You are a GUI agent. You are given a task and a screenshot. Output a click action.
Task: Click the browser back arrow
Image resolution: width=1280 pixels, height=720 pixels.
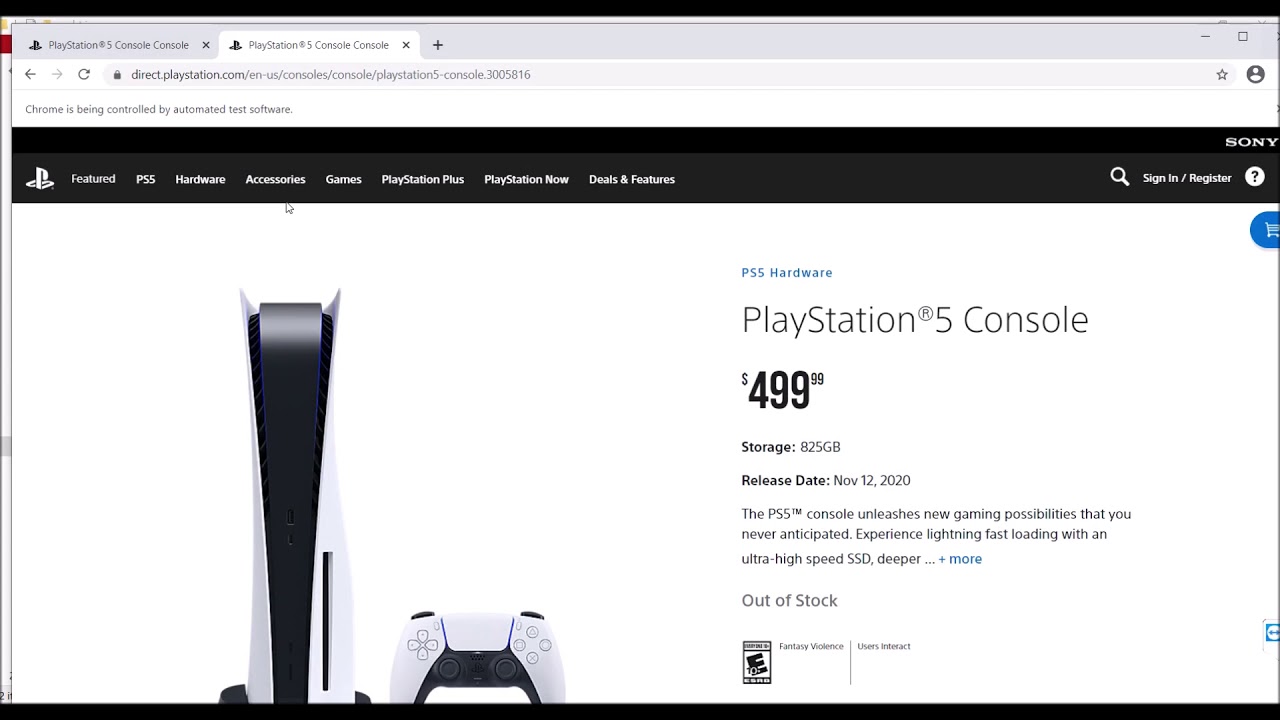[x=30, y=74]
